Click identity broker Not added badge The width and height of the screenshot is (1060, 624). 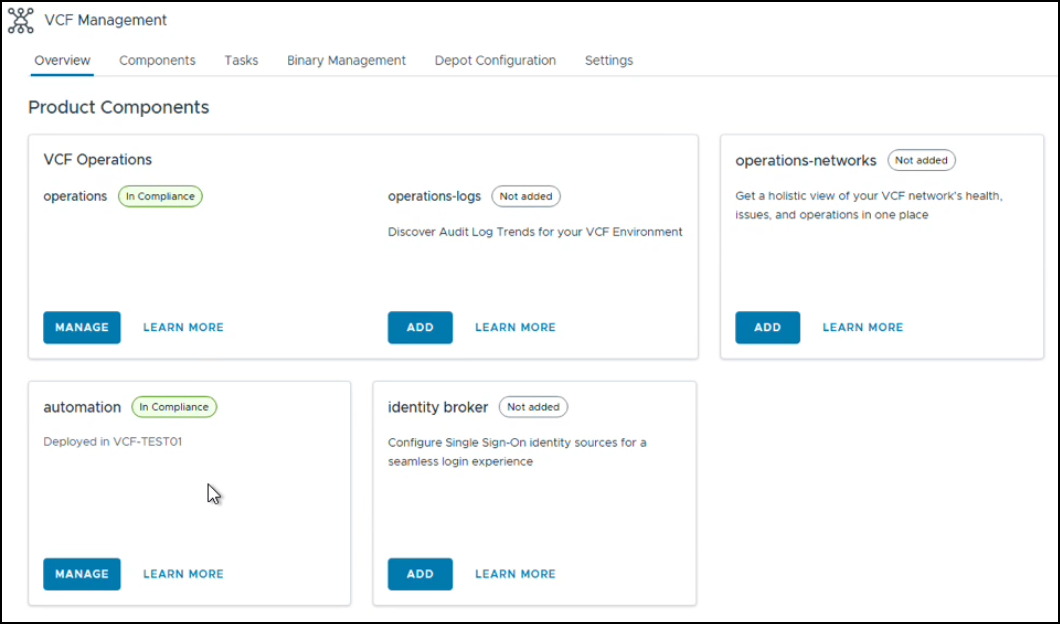click(533, 407)
